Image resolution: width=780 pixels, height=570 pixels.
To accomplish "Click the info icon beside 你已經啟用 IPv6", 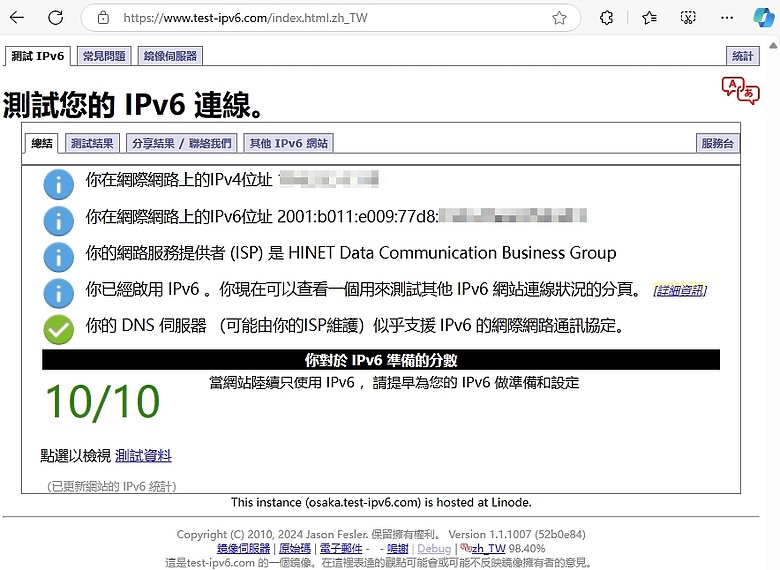I will [x=59, y=293].
